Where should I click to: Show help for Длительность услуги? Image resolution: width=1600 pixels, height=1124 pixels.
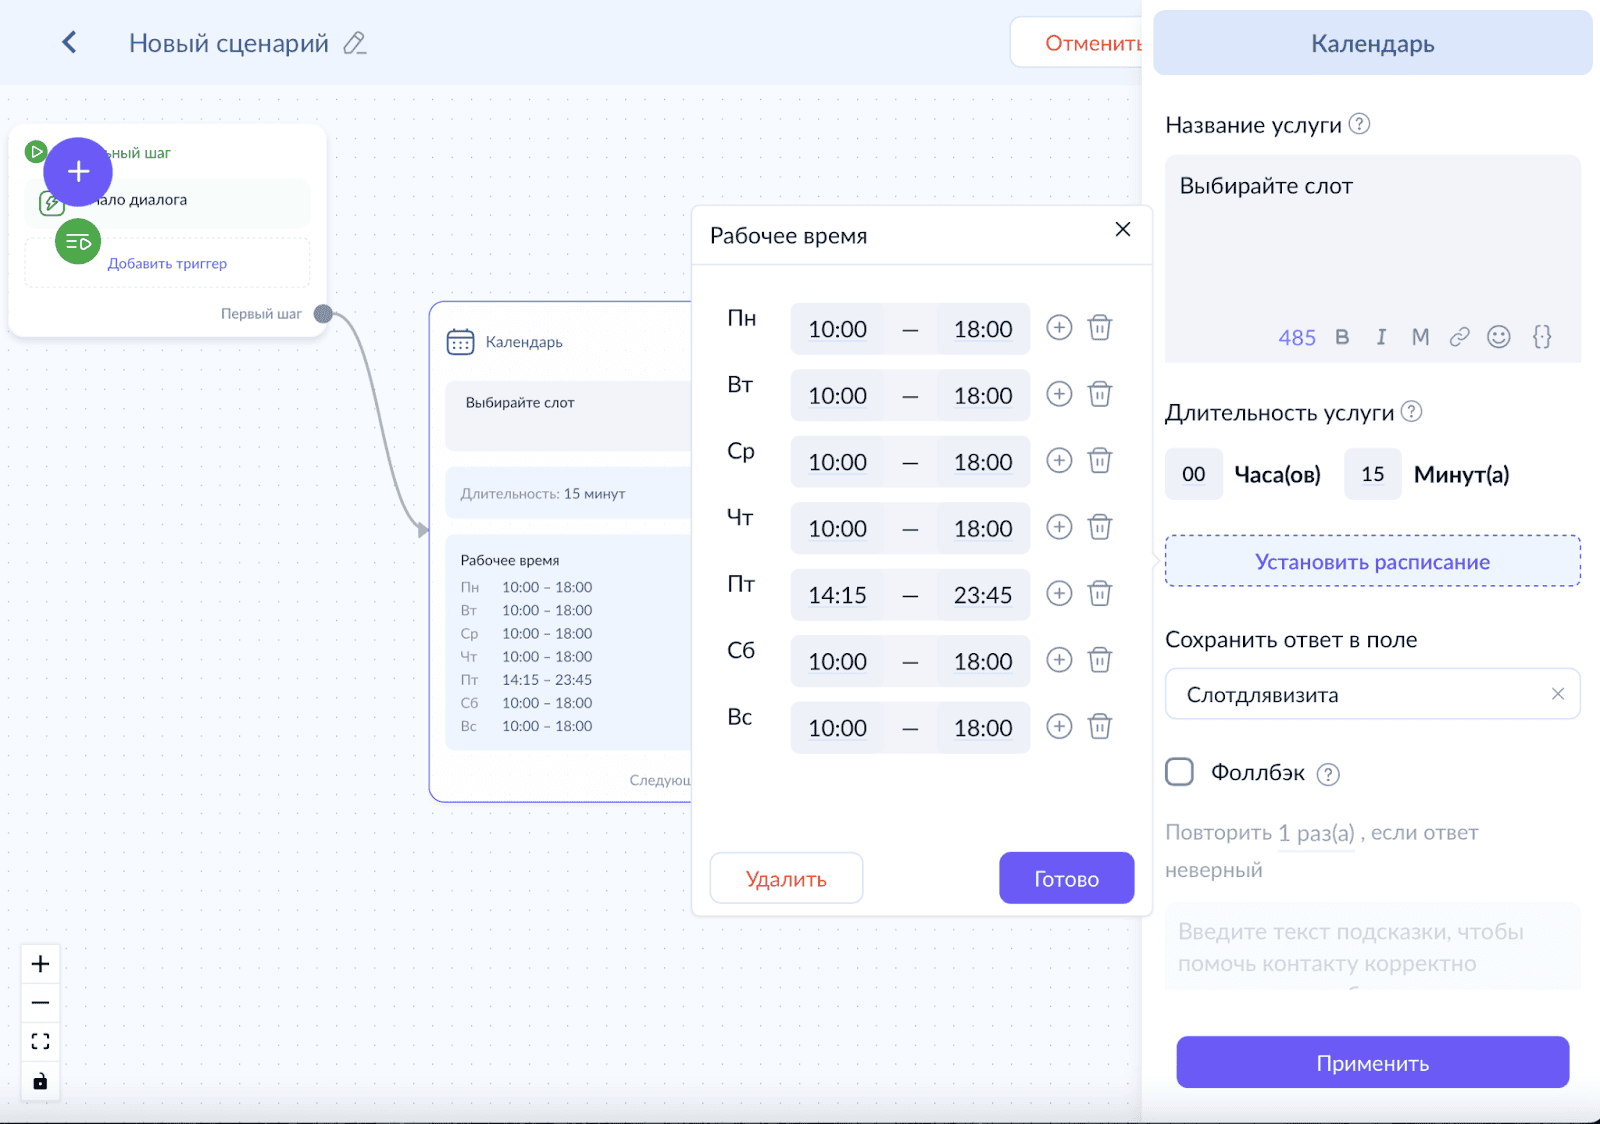click(x=1411, y=411)
